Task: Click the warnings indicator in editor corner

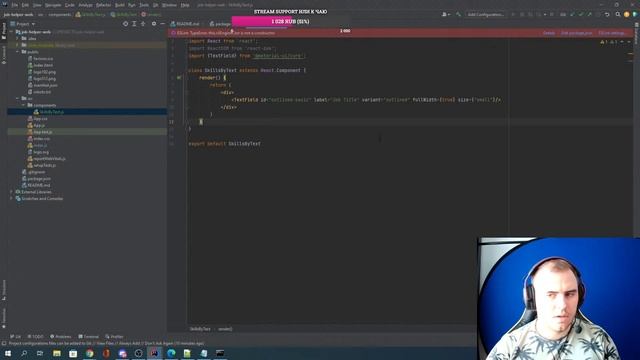Action: point(609,42)
